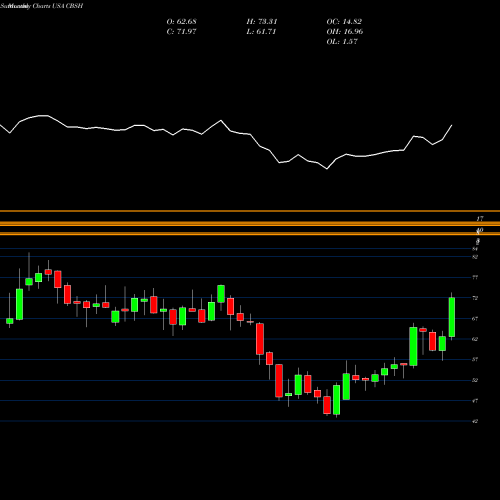Click the '62' price axis label
This screenshot has width=500, height=500.
475,339
